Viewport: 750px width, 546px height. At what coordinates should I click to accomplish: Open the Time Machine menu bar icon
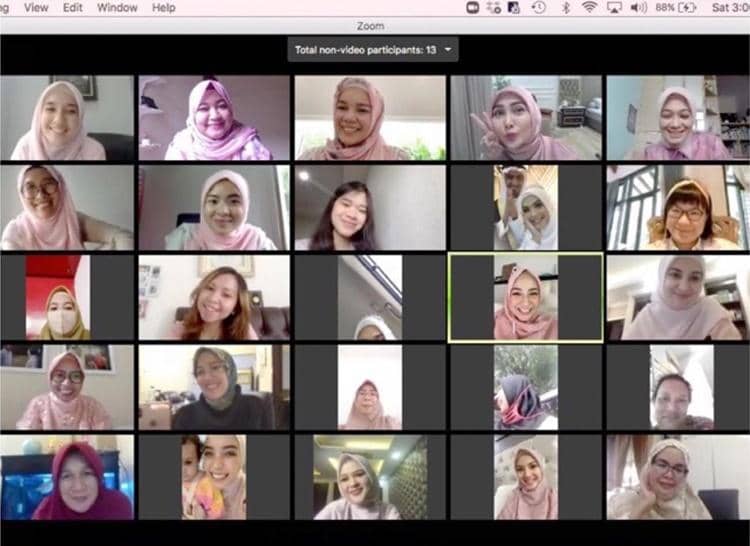pos(539,7)
